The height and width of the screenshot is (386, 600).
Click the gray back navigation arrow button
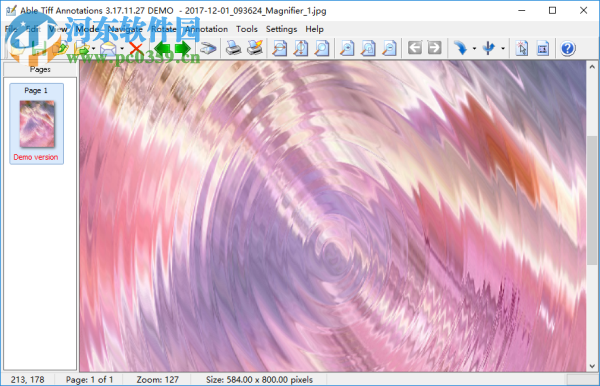coord(415,48)
